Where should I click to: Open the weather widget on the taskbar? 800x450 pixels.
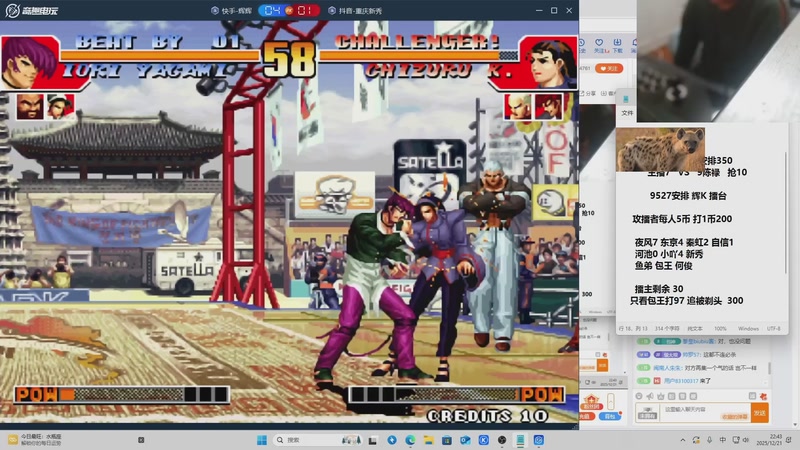click(36, 440)
